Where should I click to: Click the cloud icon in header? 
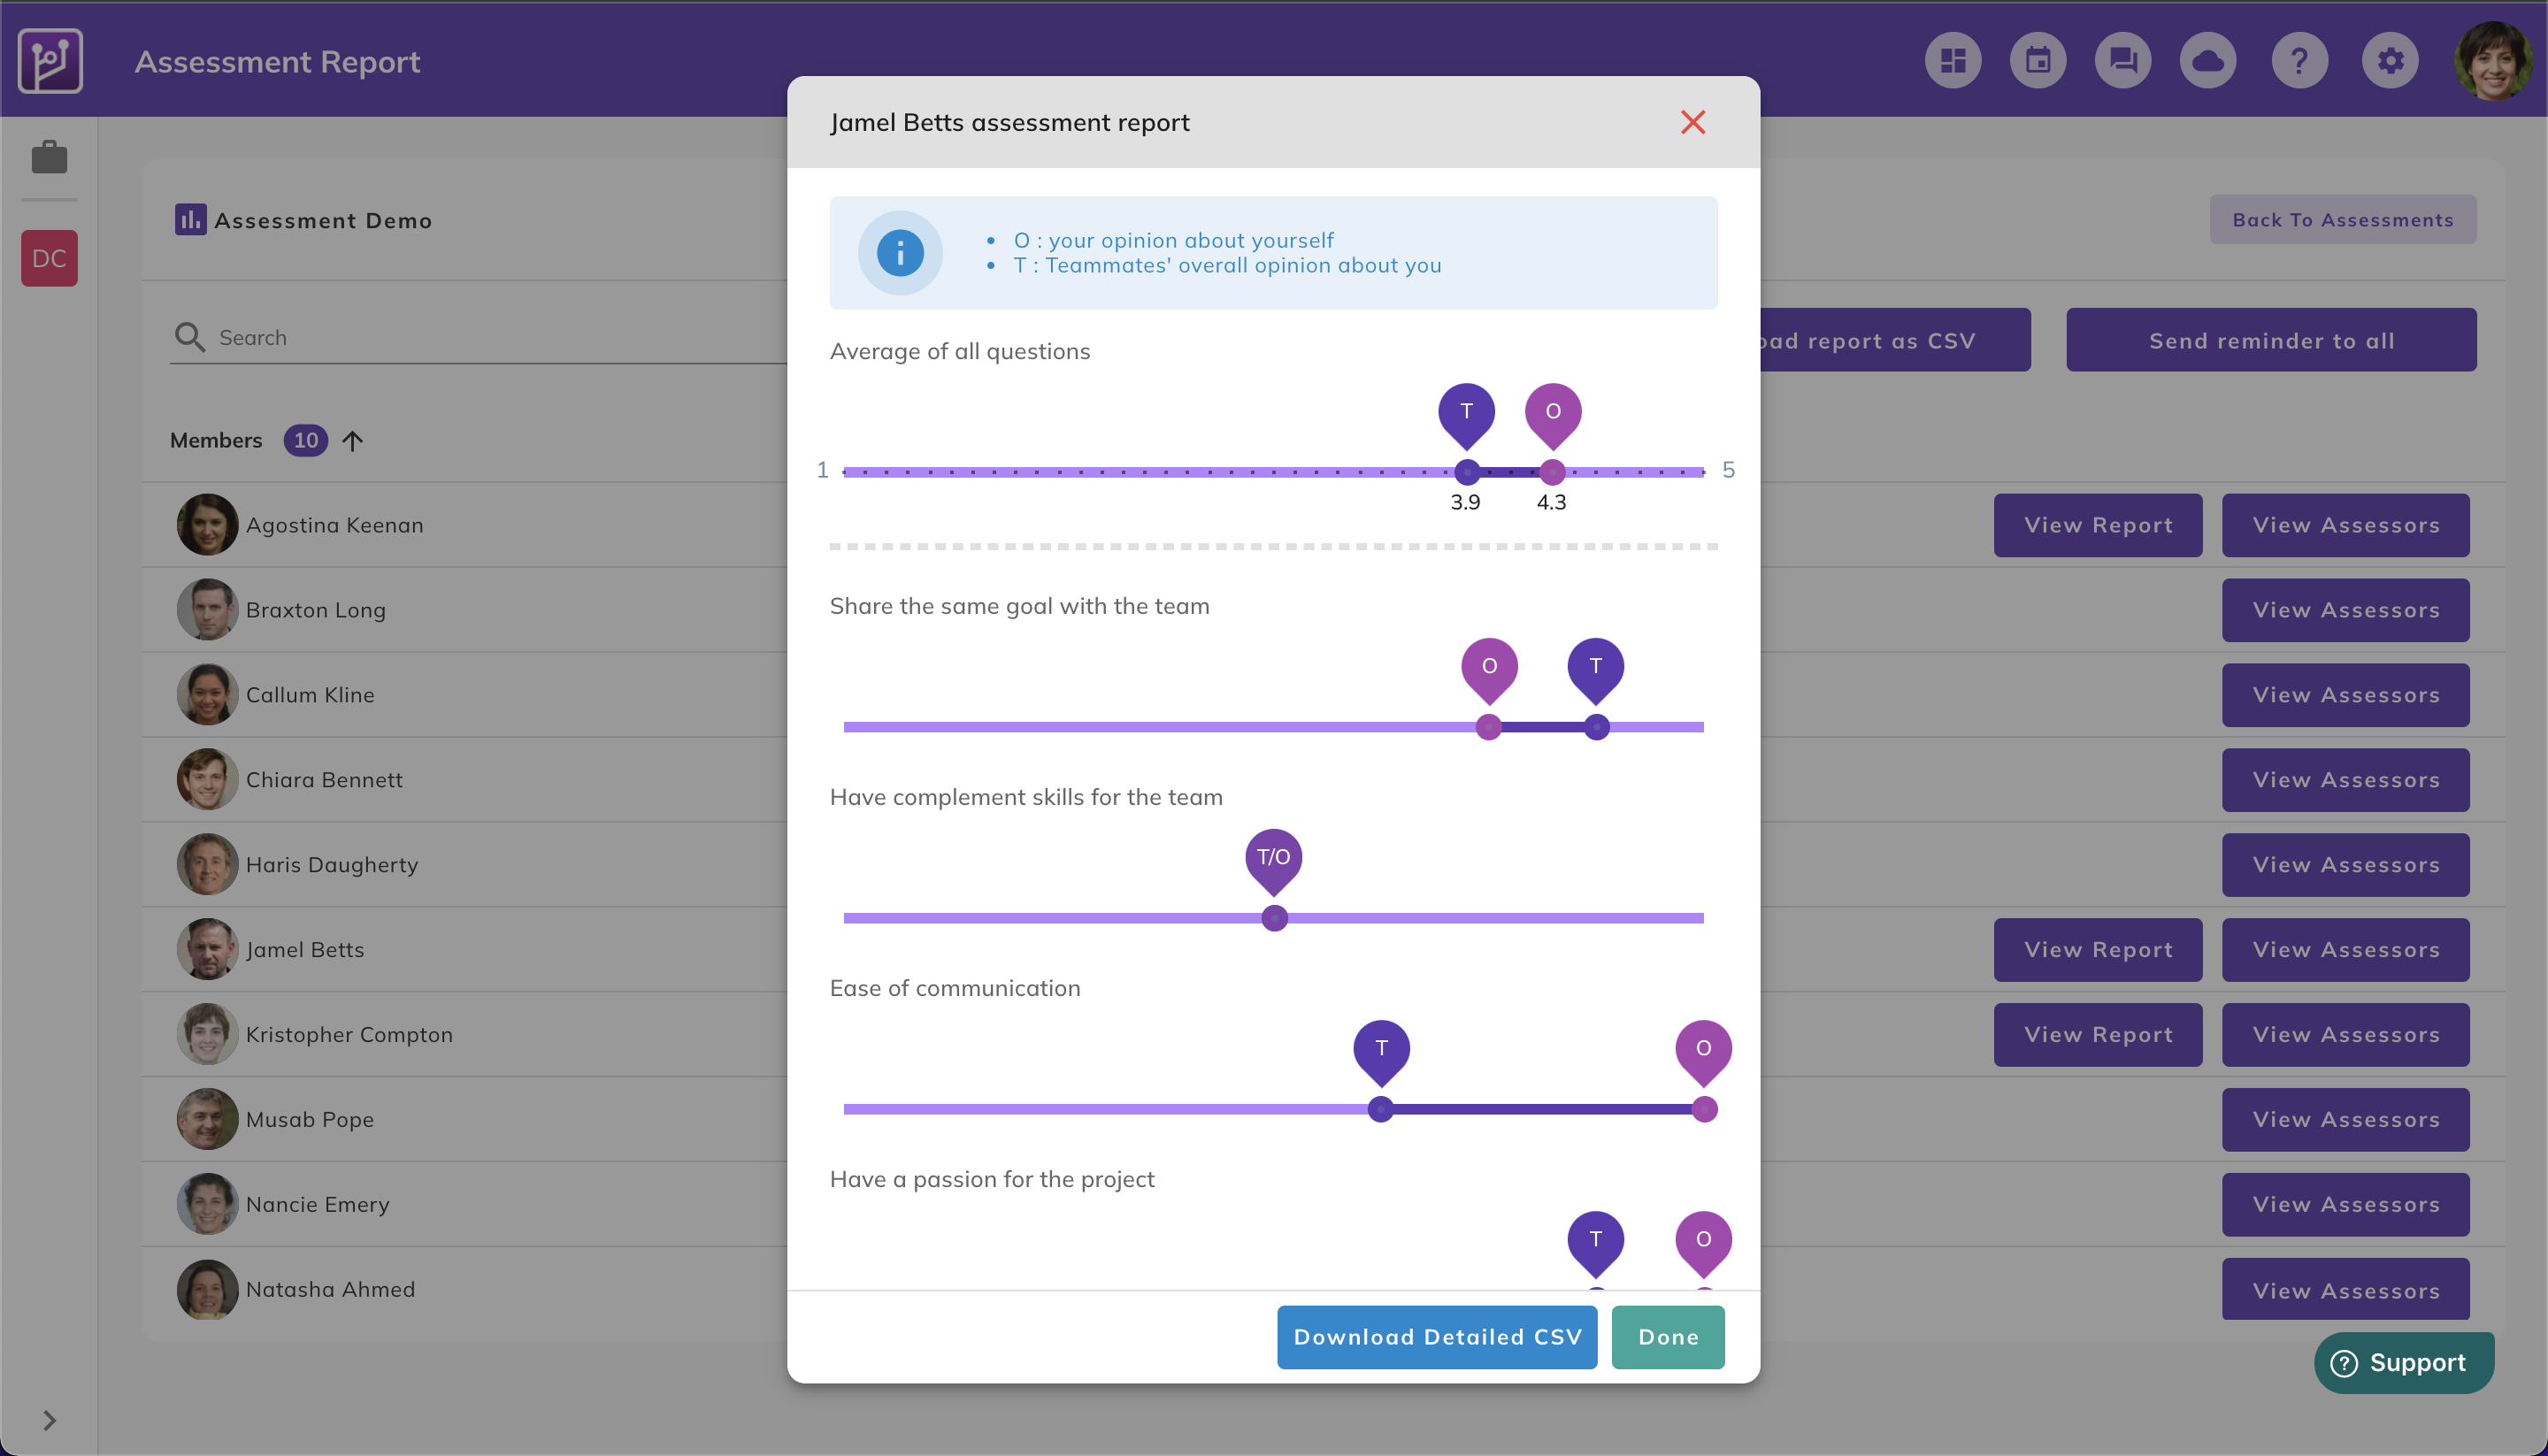pos(2208,61)
